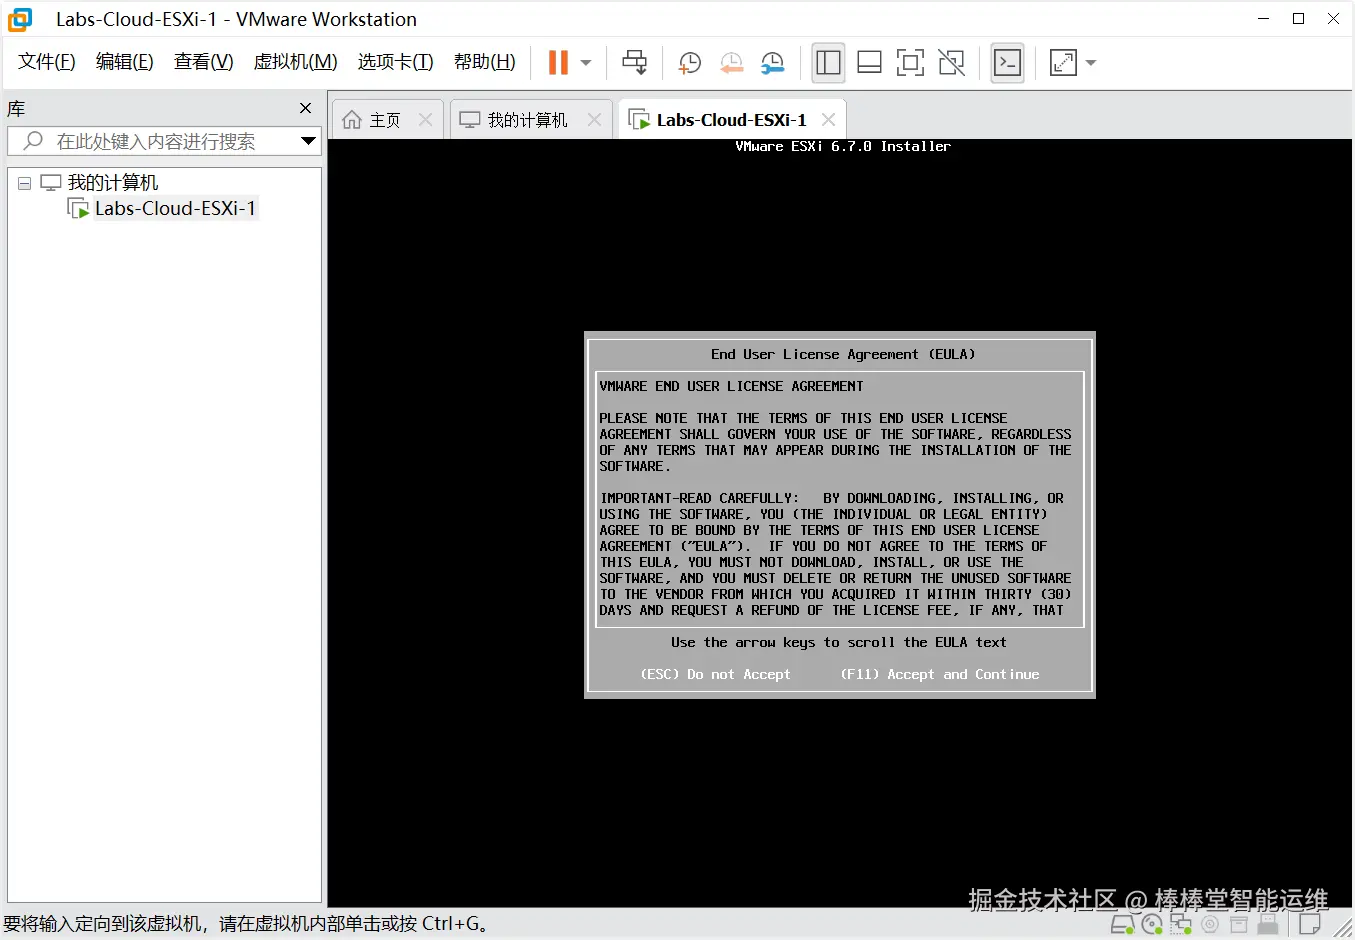
Task: Click the monitor icon on 我的计算机 tab
Action: tap(470, 120)
